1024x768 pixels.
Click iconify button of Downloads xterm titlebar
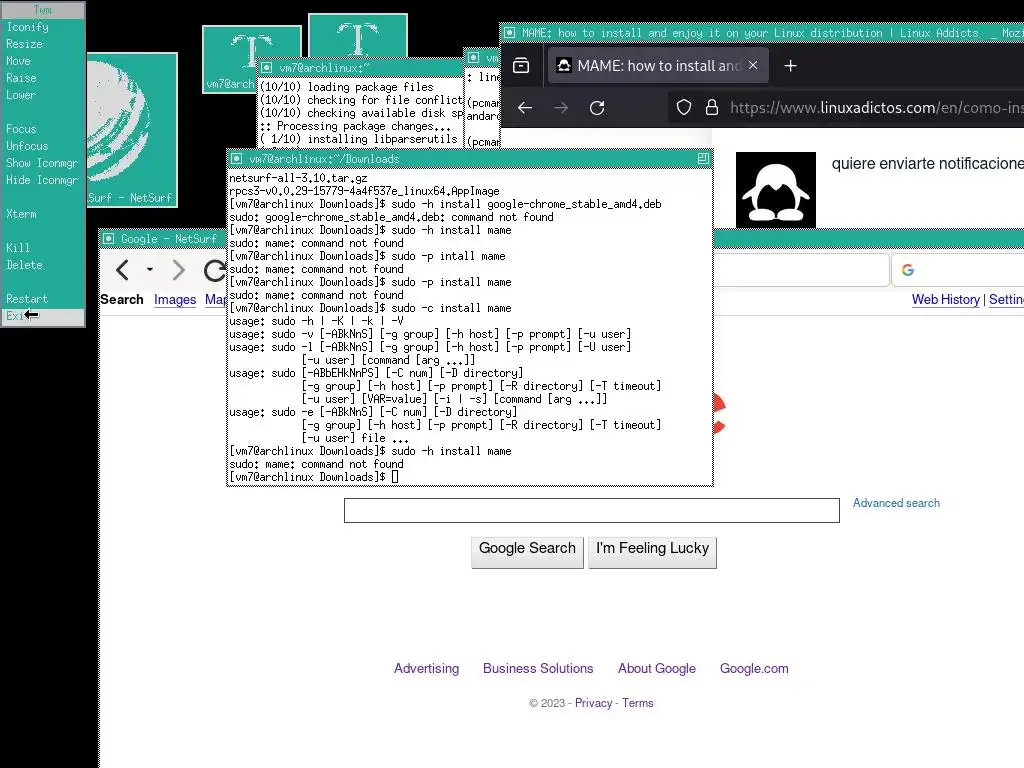coord(236,159)
